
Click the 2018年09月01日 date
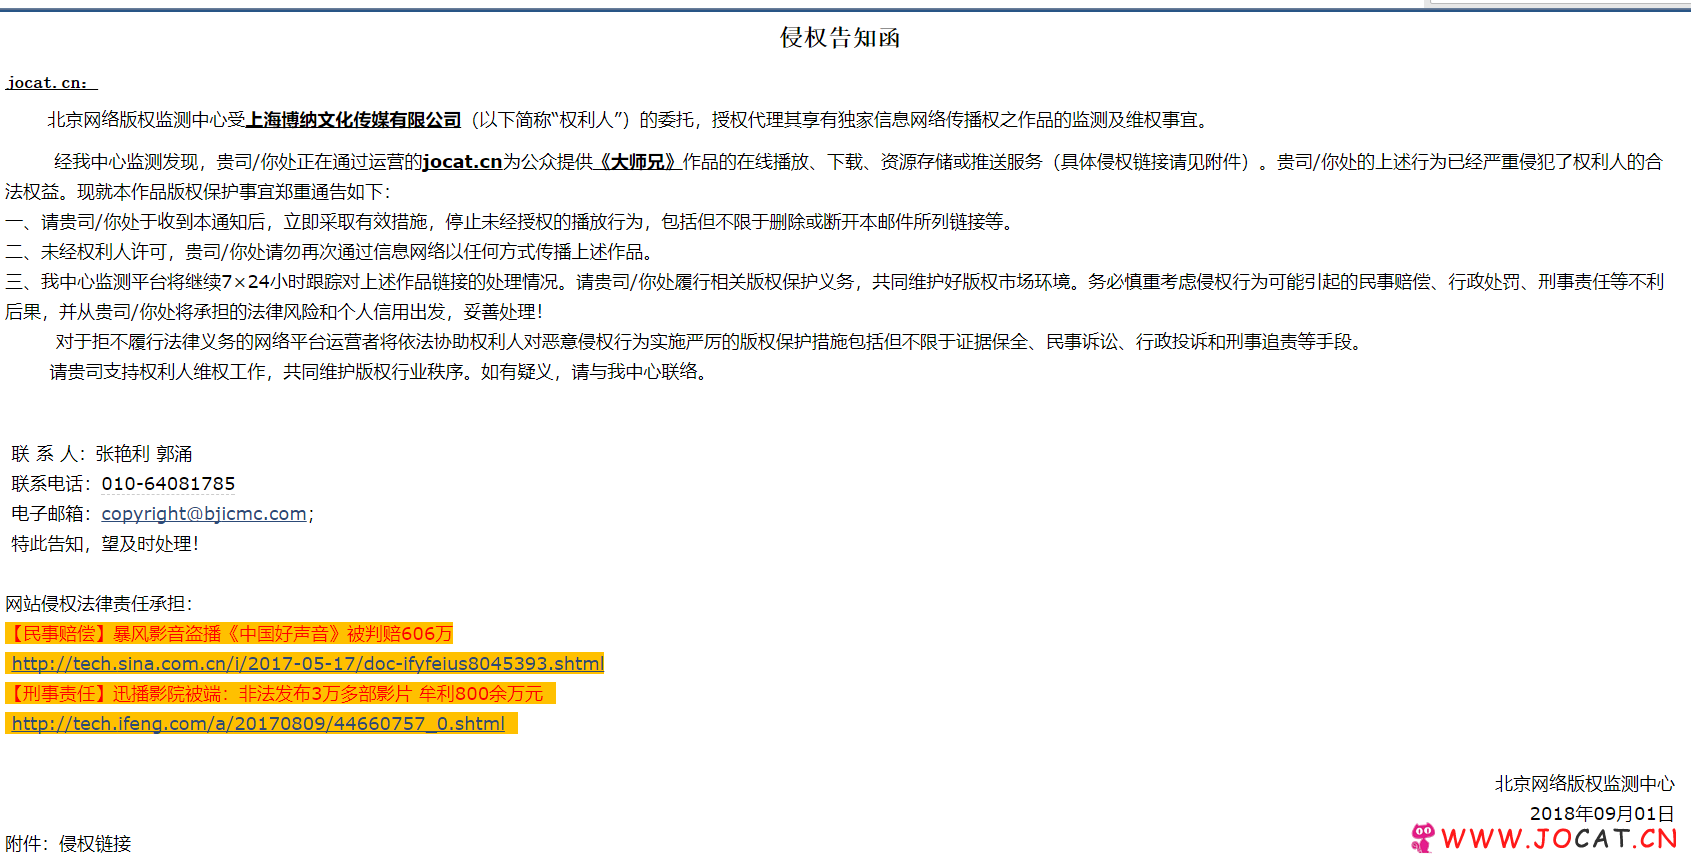pos(1602,814)
